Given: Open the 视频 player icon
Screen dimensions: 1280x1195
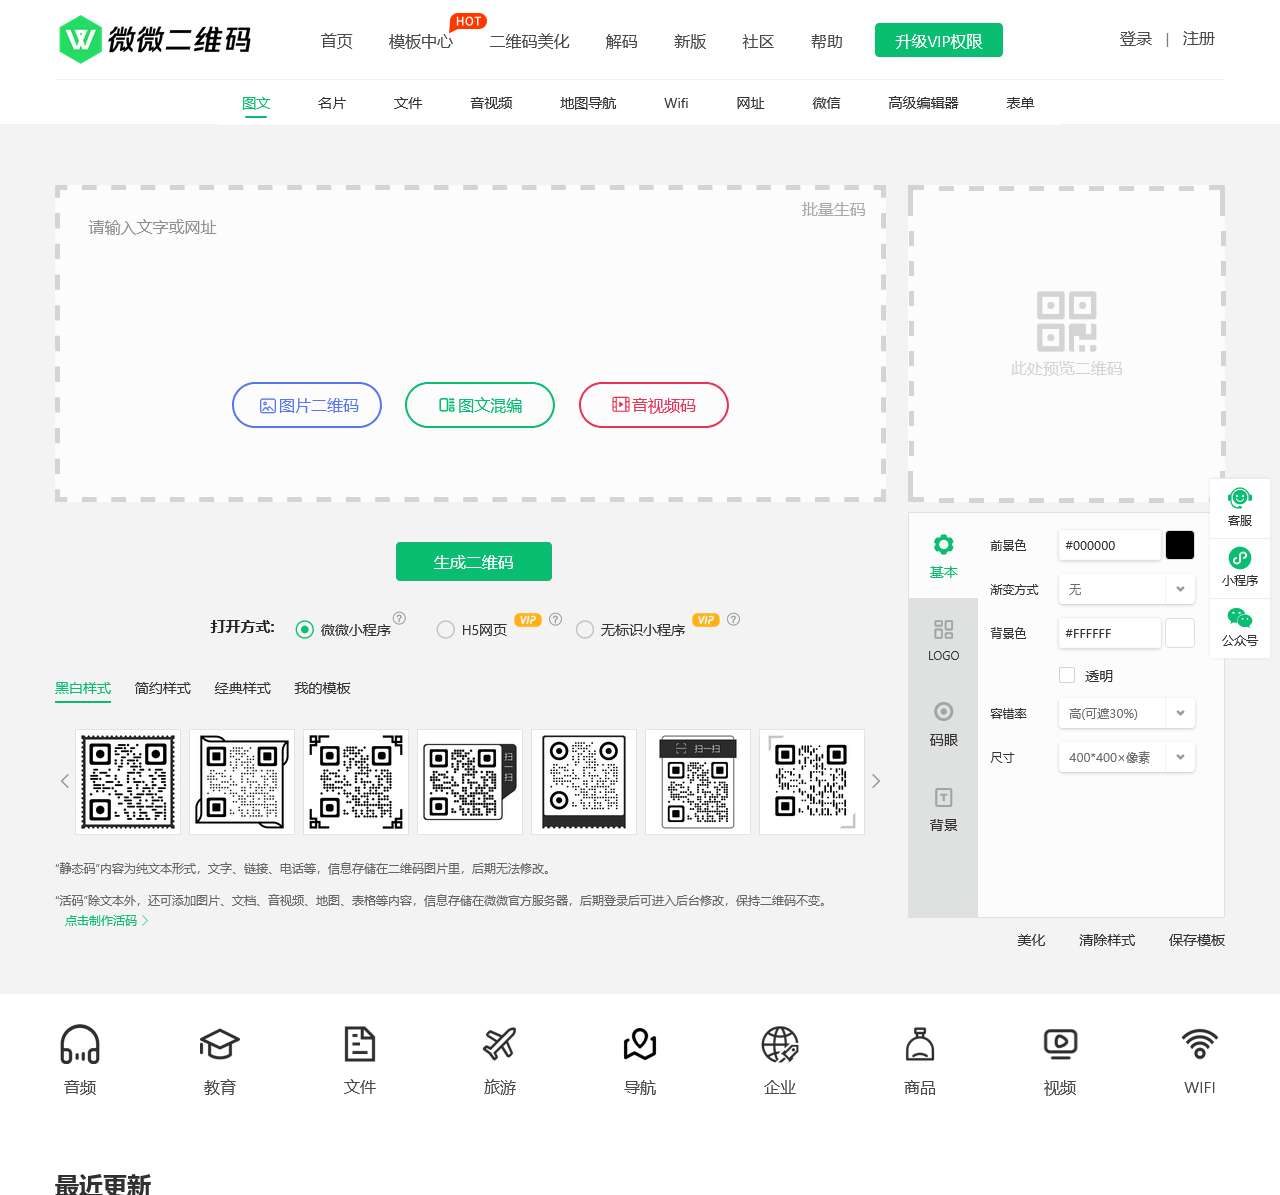Looking at the screenshot, I should coord(1060,1044).
